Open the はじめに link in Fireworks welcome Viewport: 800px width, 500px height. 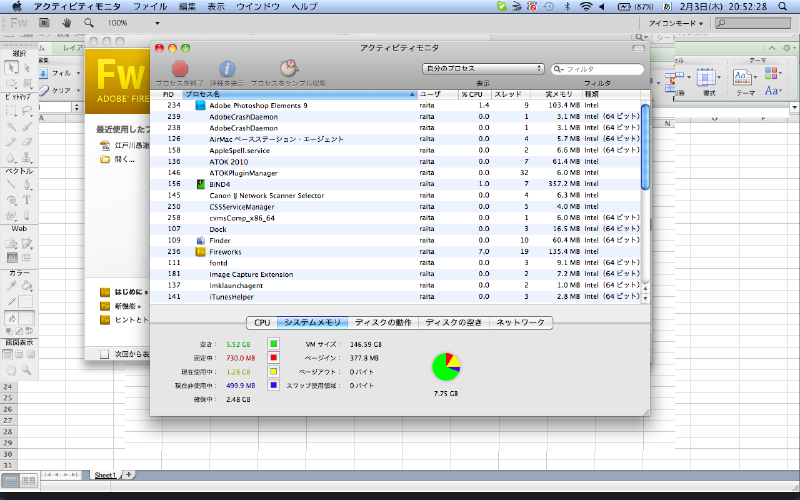point(129,292)
